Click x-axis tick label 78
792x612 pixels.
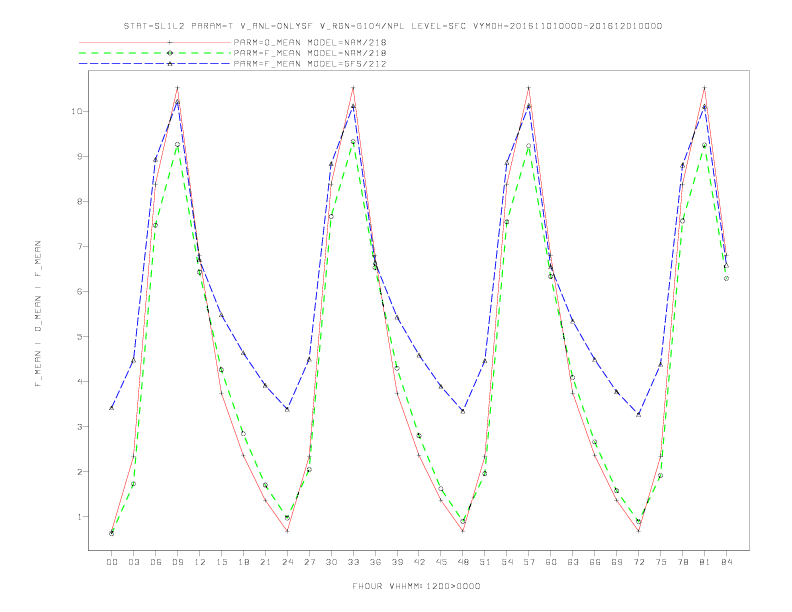pos(683,562)
